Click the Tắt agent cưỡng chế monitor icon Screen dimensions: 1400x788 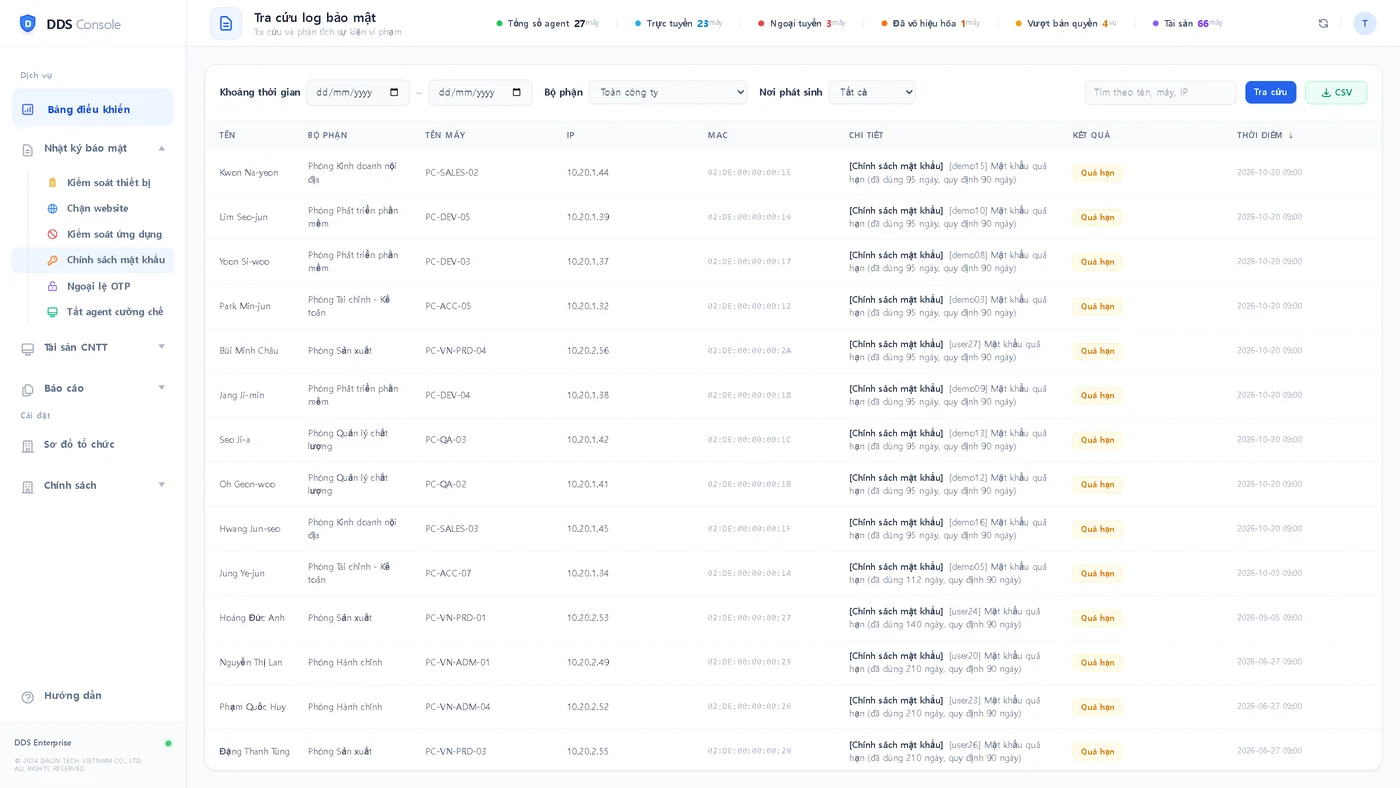[x=53, y=312]
